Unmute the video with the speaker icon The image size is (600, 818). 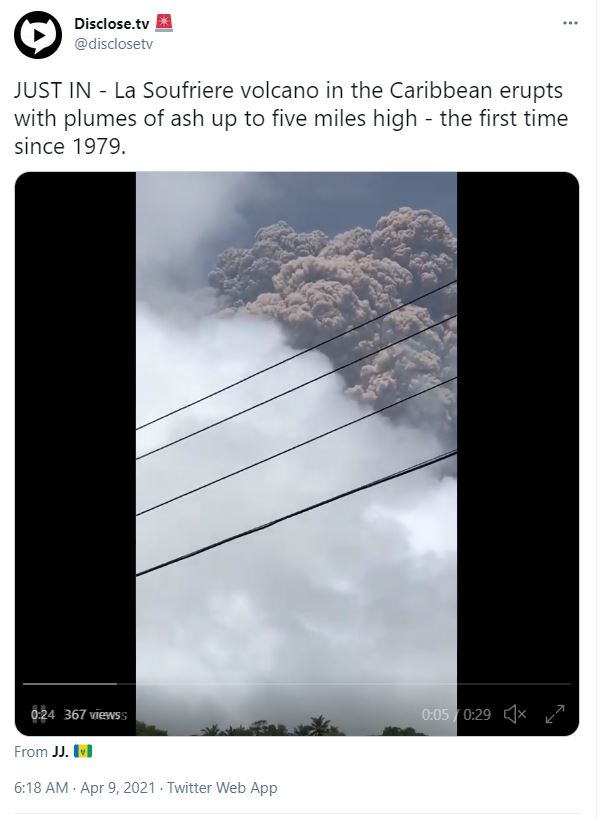515,714
